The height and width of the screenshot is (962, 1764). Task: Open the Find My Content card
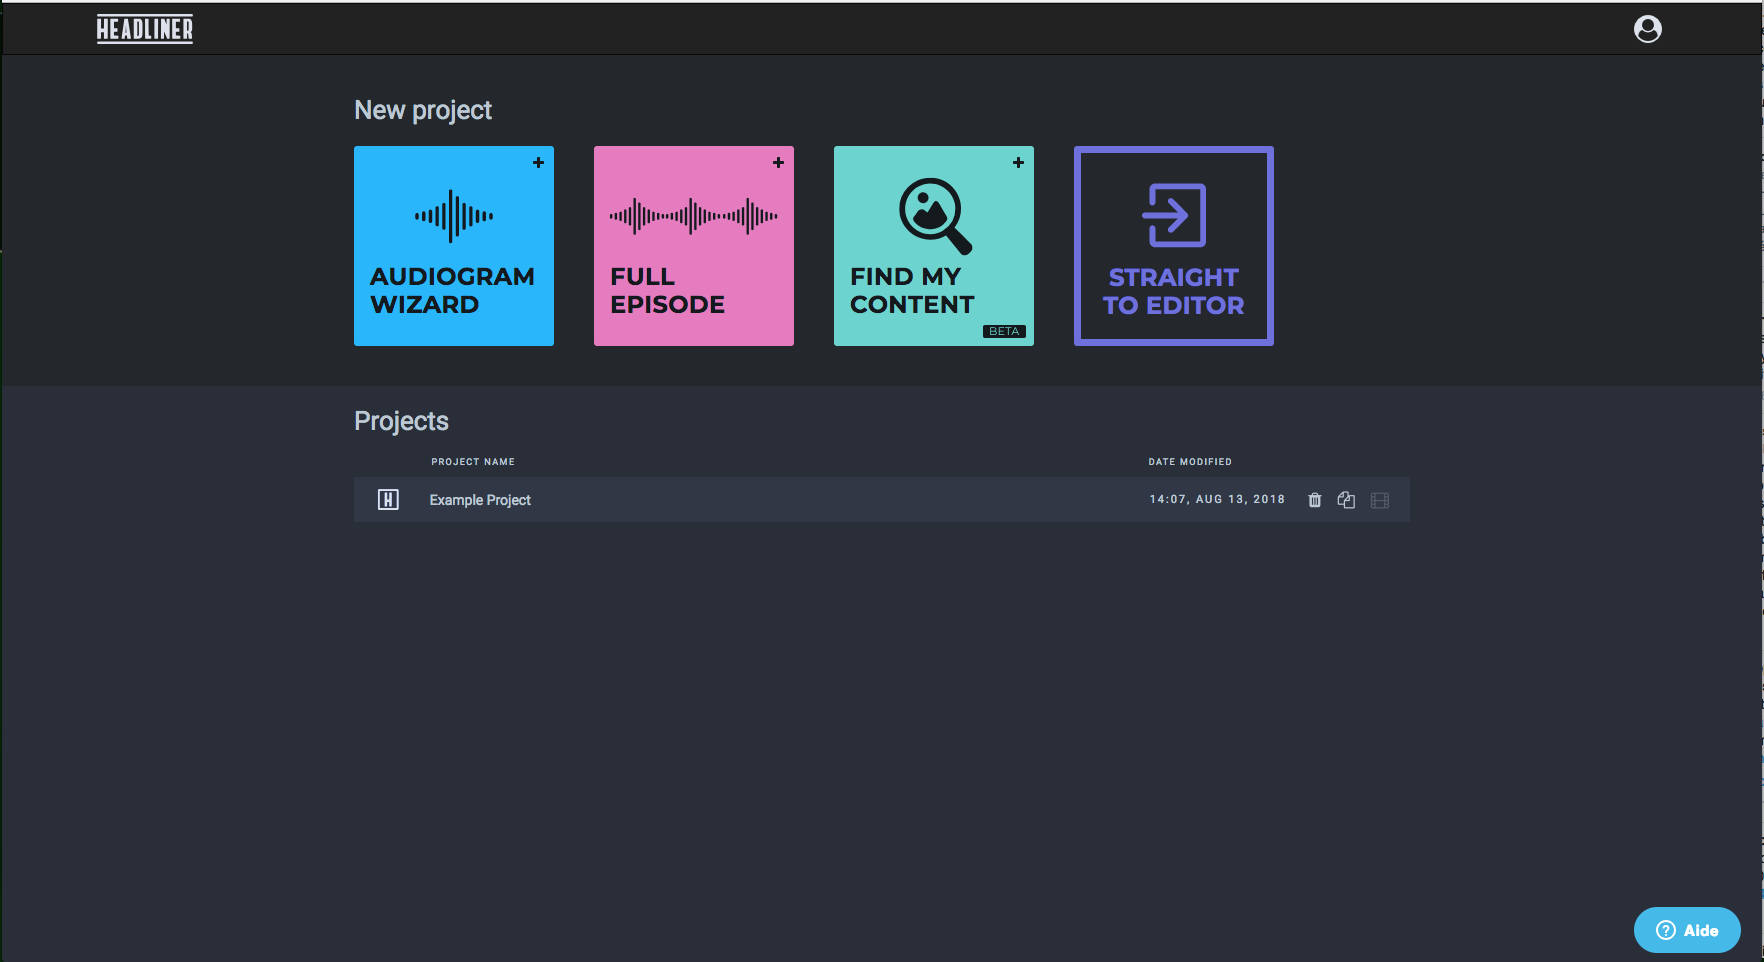coord(934,246)
